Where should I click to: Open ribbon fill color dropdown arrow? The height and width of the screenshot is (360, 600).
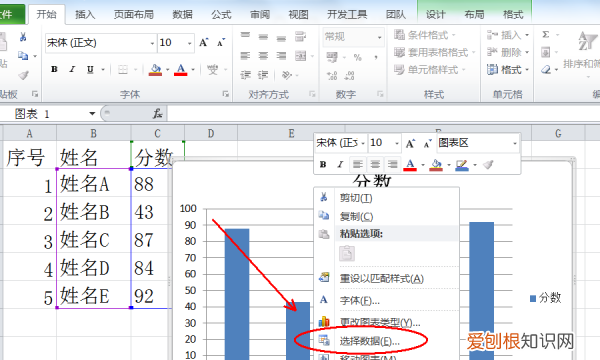[x=168, y=70]
